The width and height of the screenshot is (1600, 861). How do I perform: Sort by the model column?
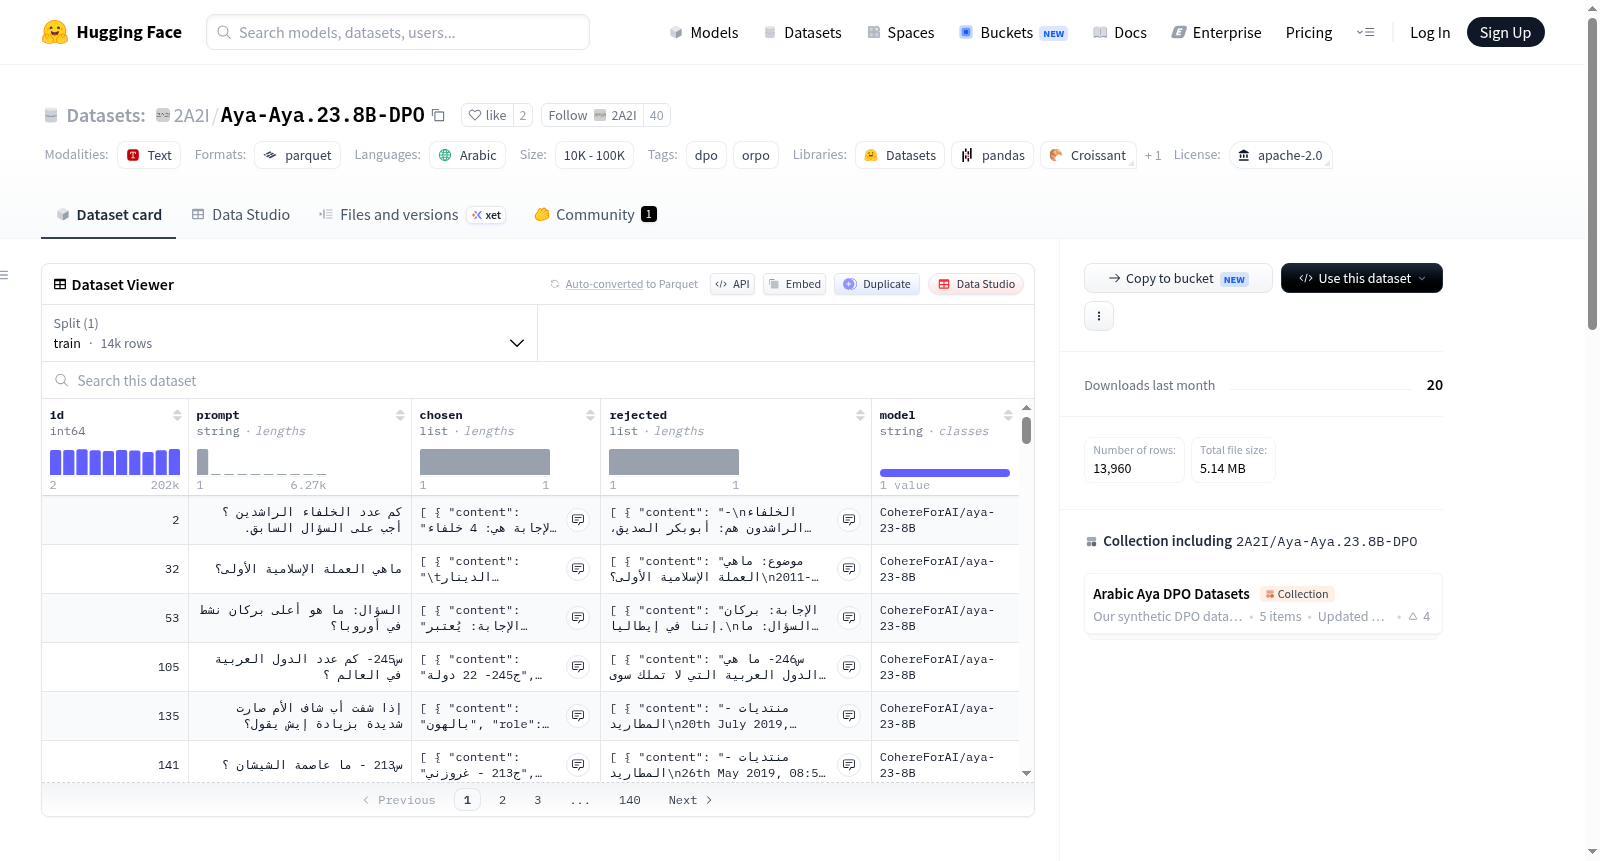click(1008, 415)
